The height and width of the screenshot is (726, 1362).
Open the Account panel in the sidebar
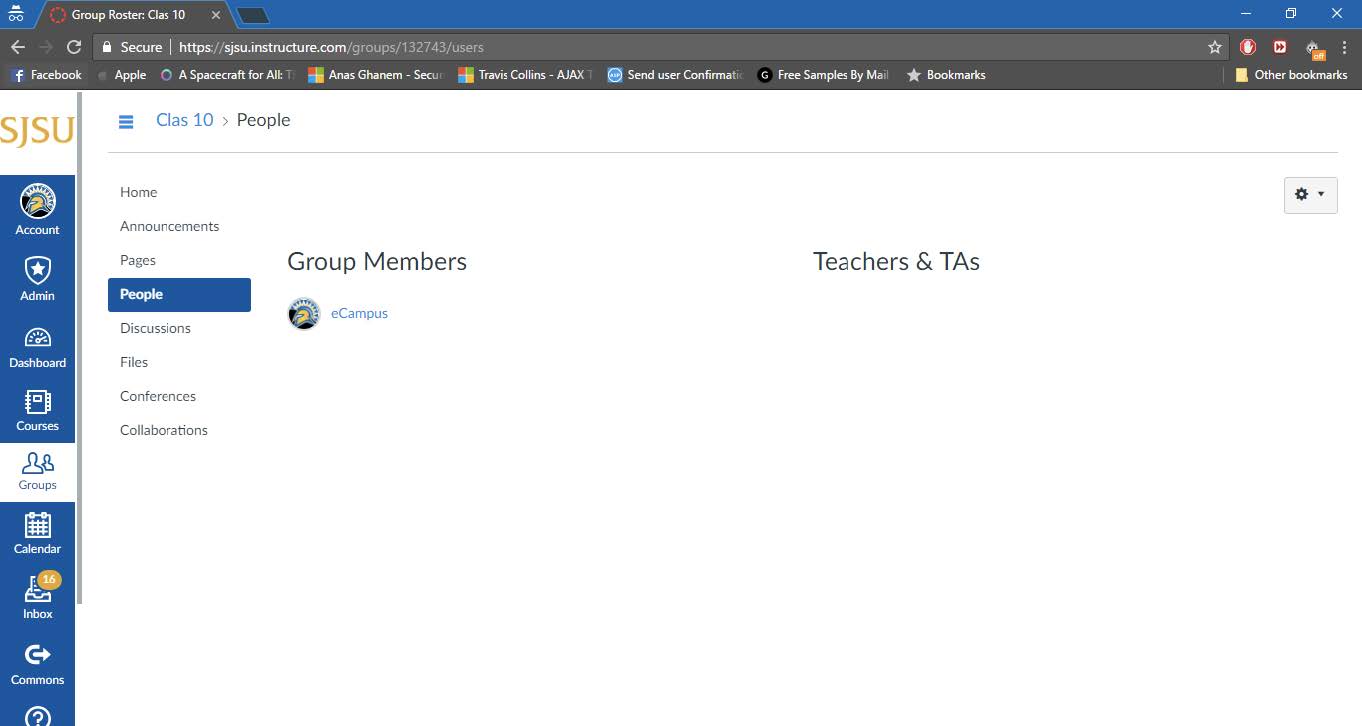click(37, 209)
